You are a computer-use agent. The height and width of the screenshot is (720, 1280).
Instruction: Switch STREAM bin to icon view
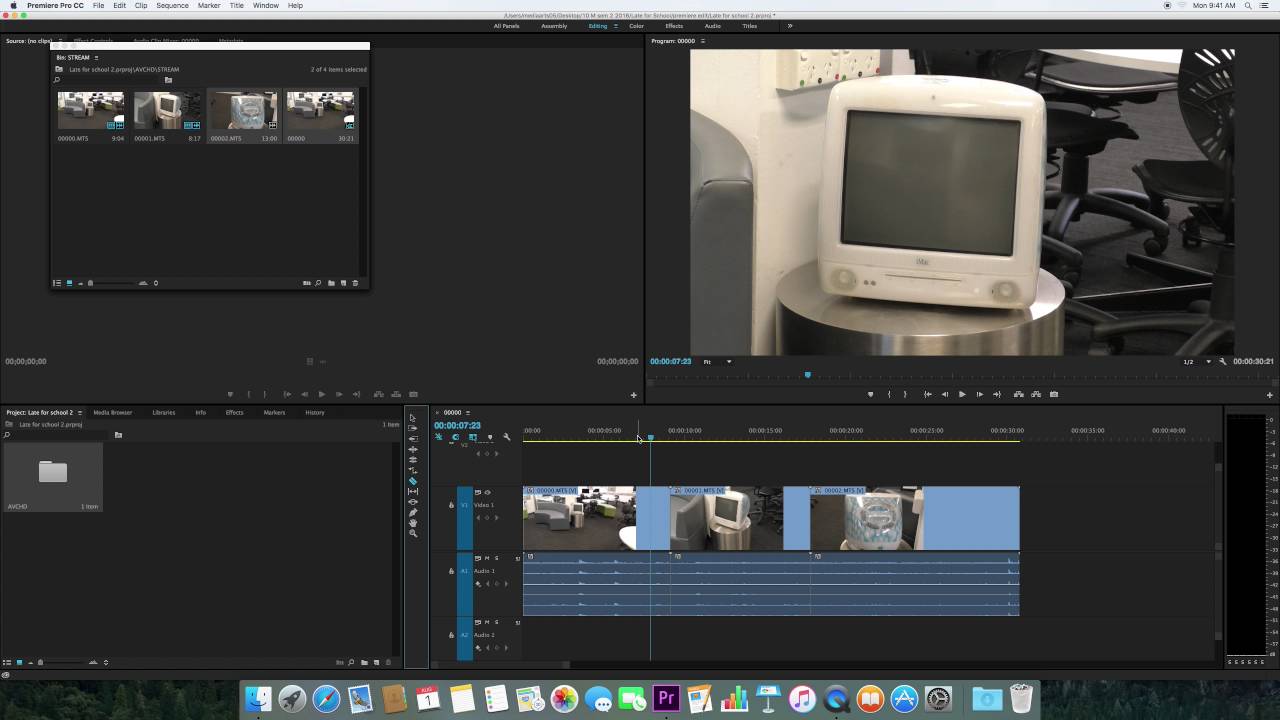click(69, 283)
